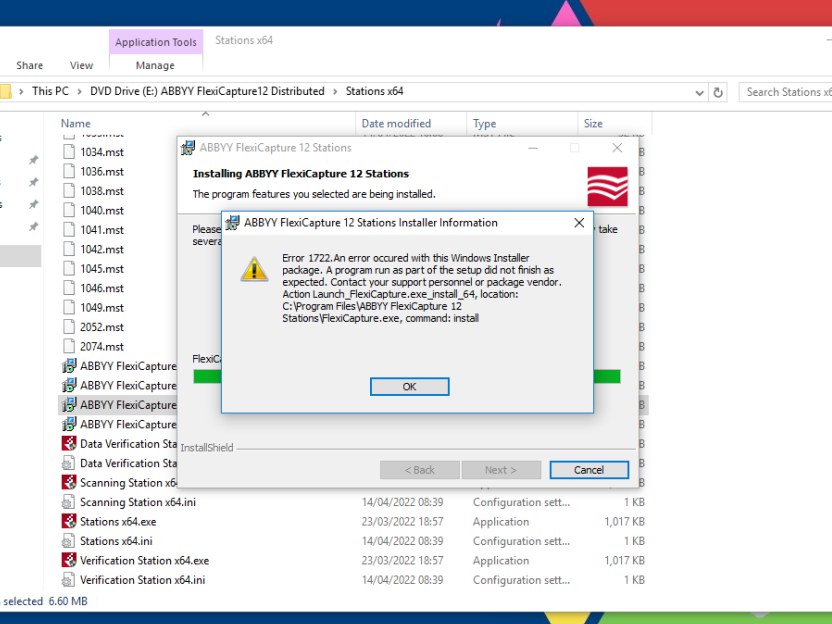Expand the address bar history dropdown
This screenshot has width=832, height=624.
(x=699, y=93)
